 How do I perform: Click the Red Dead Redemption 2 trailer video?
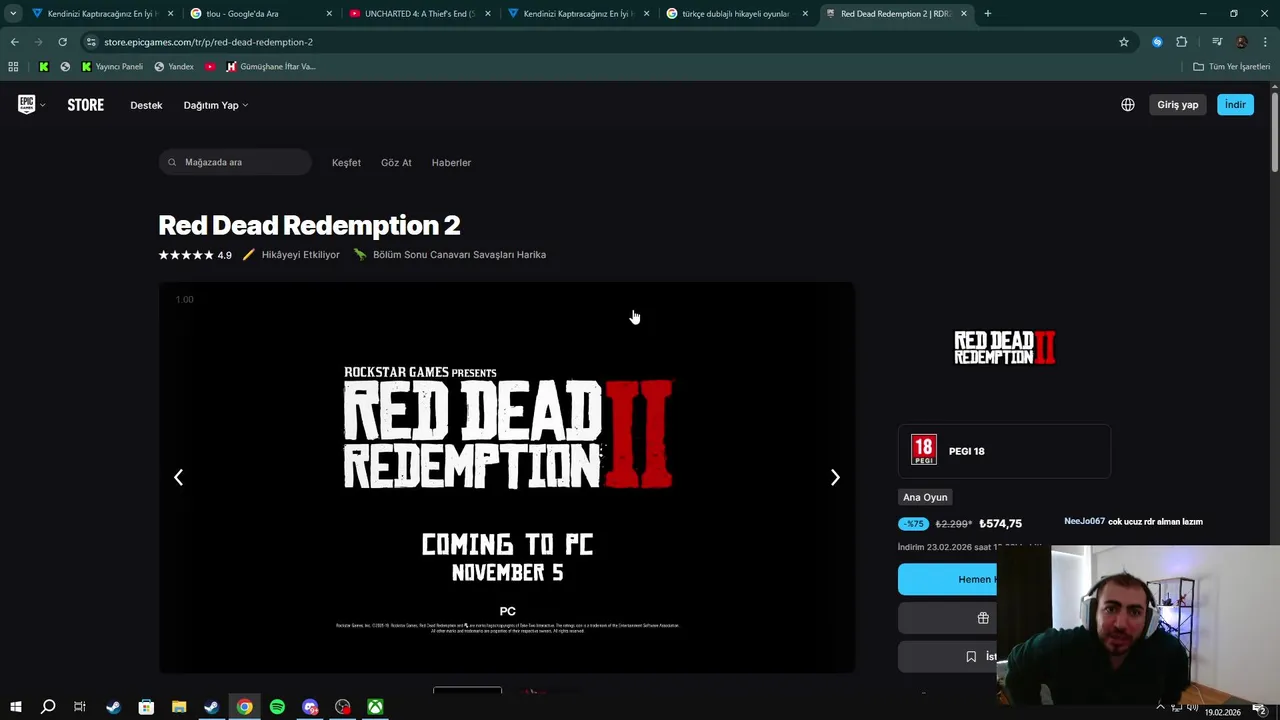click(506, 478)
